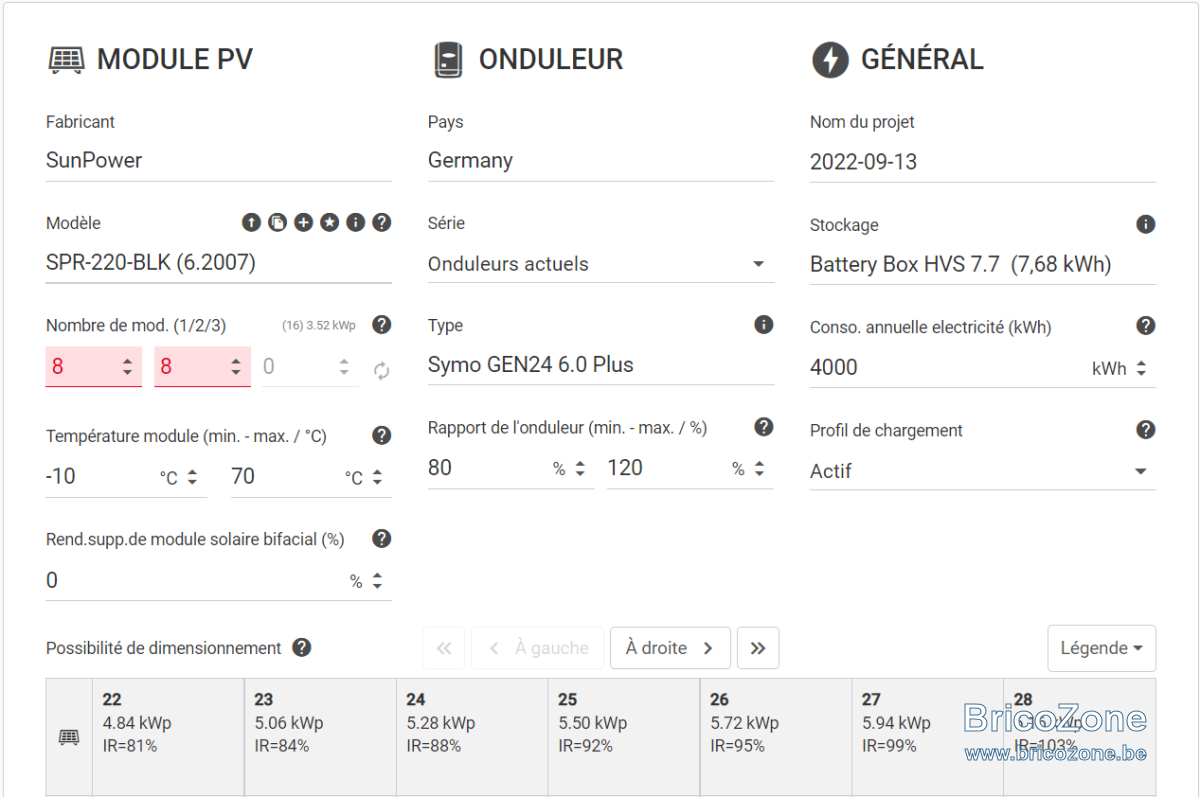Open help for Profil de chargement
Screen dimensions: 1200x797
tap(1146, 430)
